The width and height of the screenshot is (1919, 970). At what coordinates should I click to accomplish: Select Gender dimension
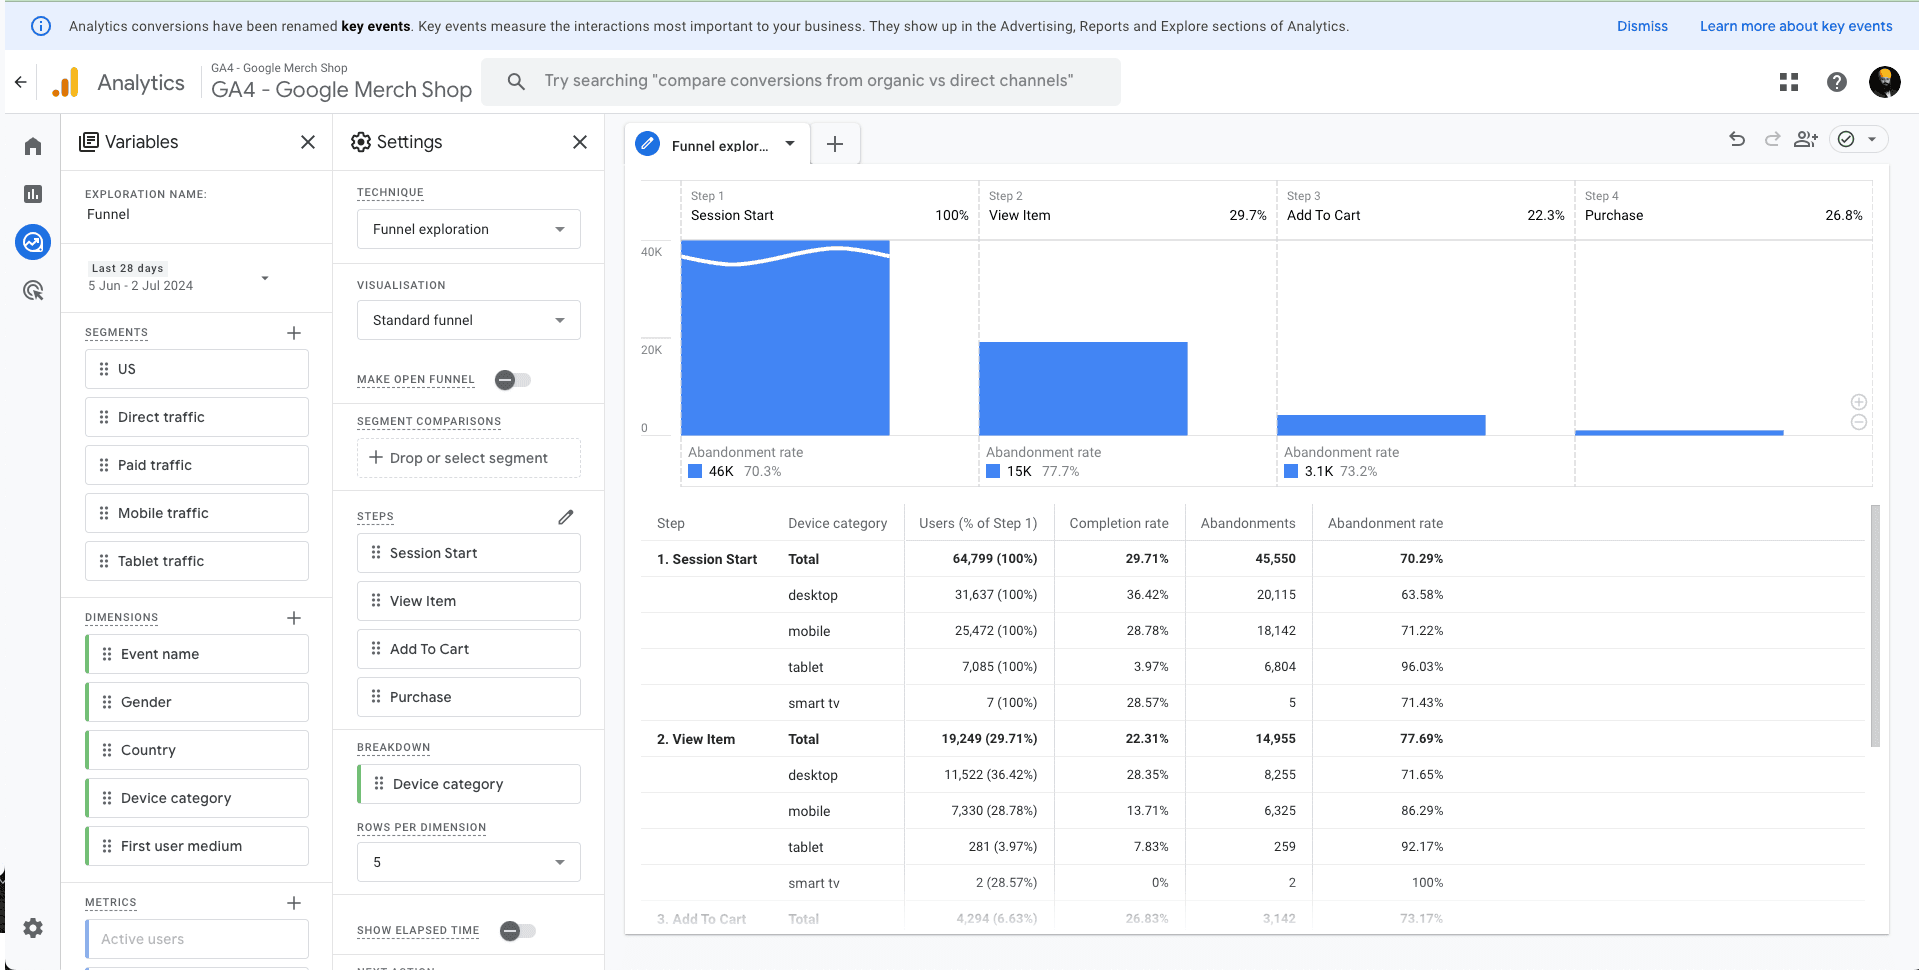197,702
